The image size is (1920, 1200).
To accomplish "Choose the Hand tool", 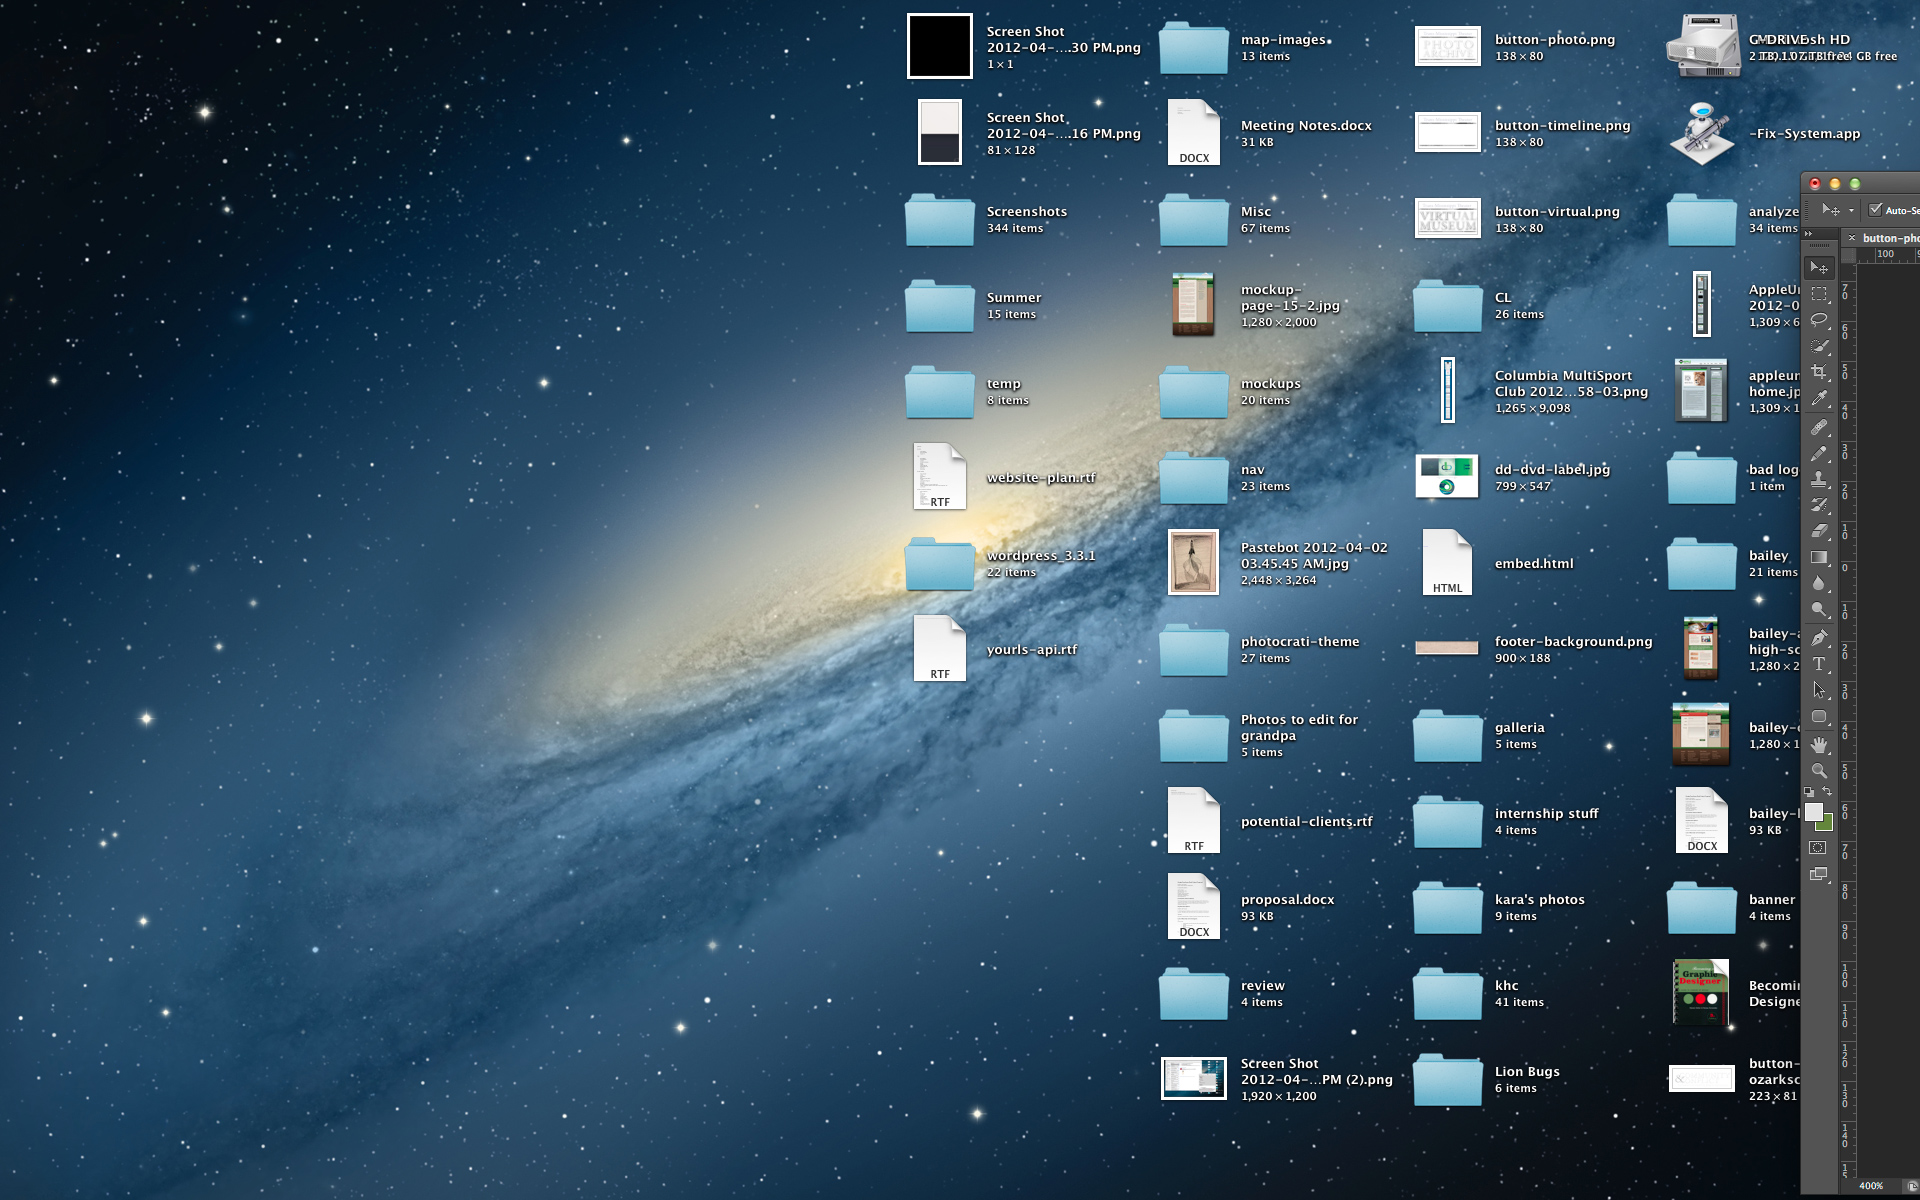I will pos(1819,744).
